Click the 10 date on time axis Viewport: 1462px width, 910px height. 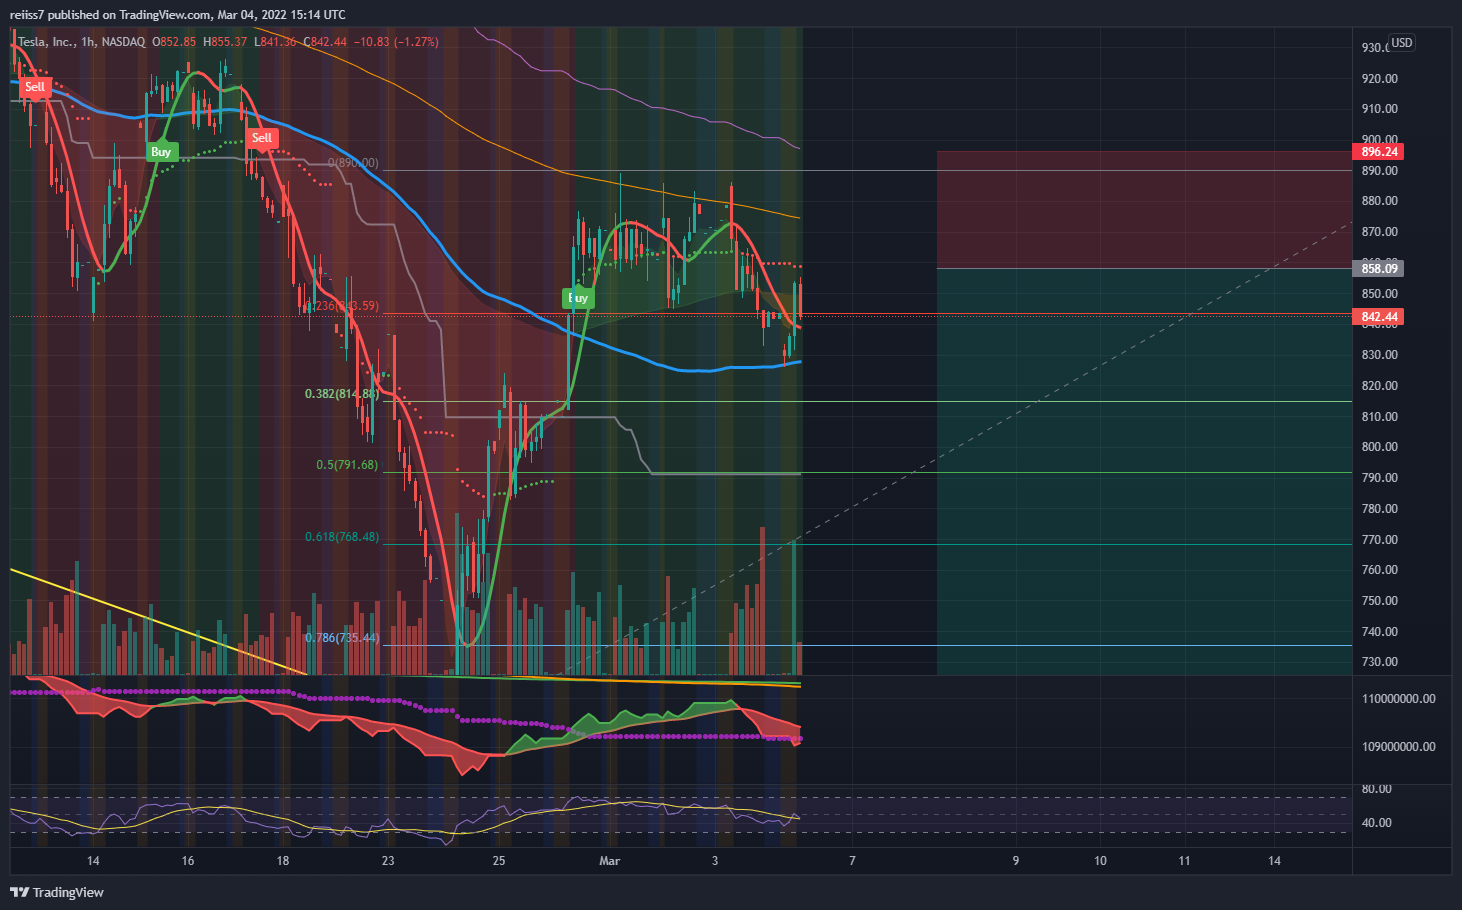point(1100,861)
